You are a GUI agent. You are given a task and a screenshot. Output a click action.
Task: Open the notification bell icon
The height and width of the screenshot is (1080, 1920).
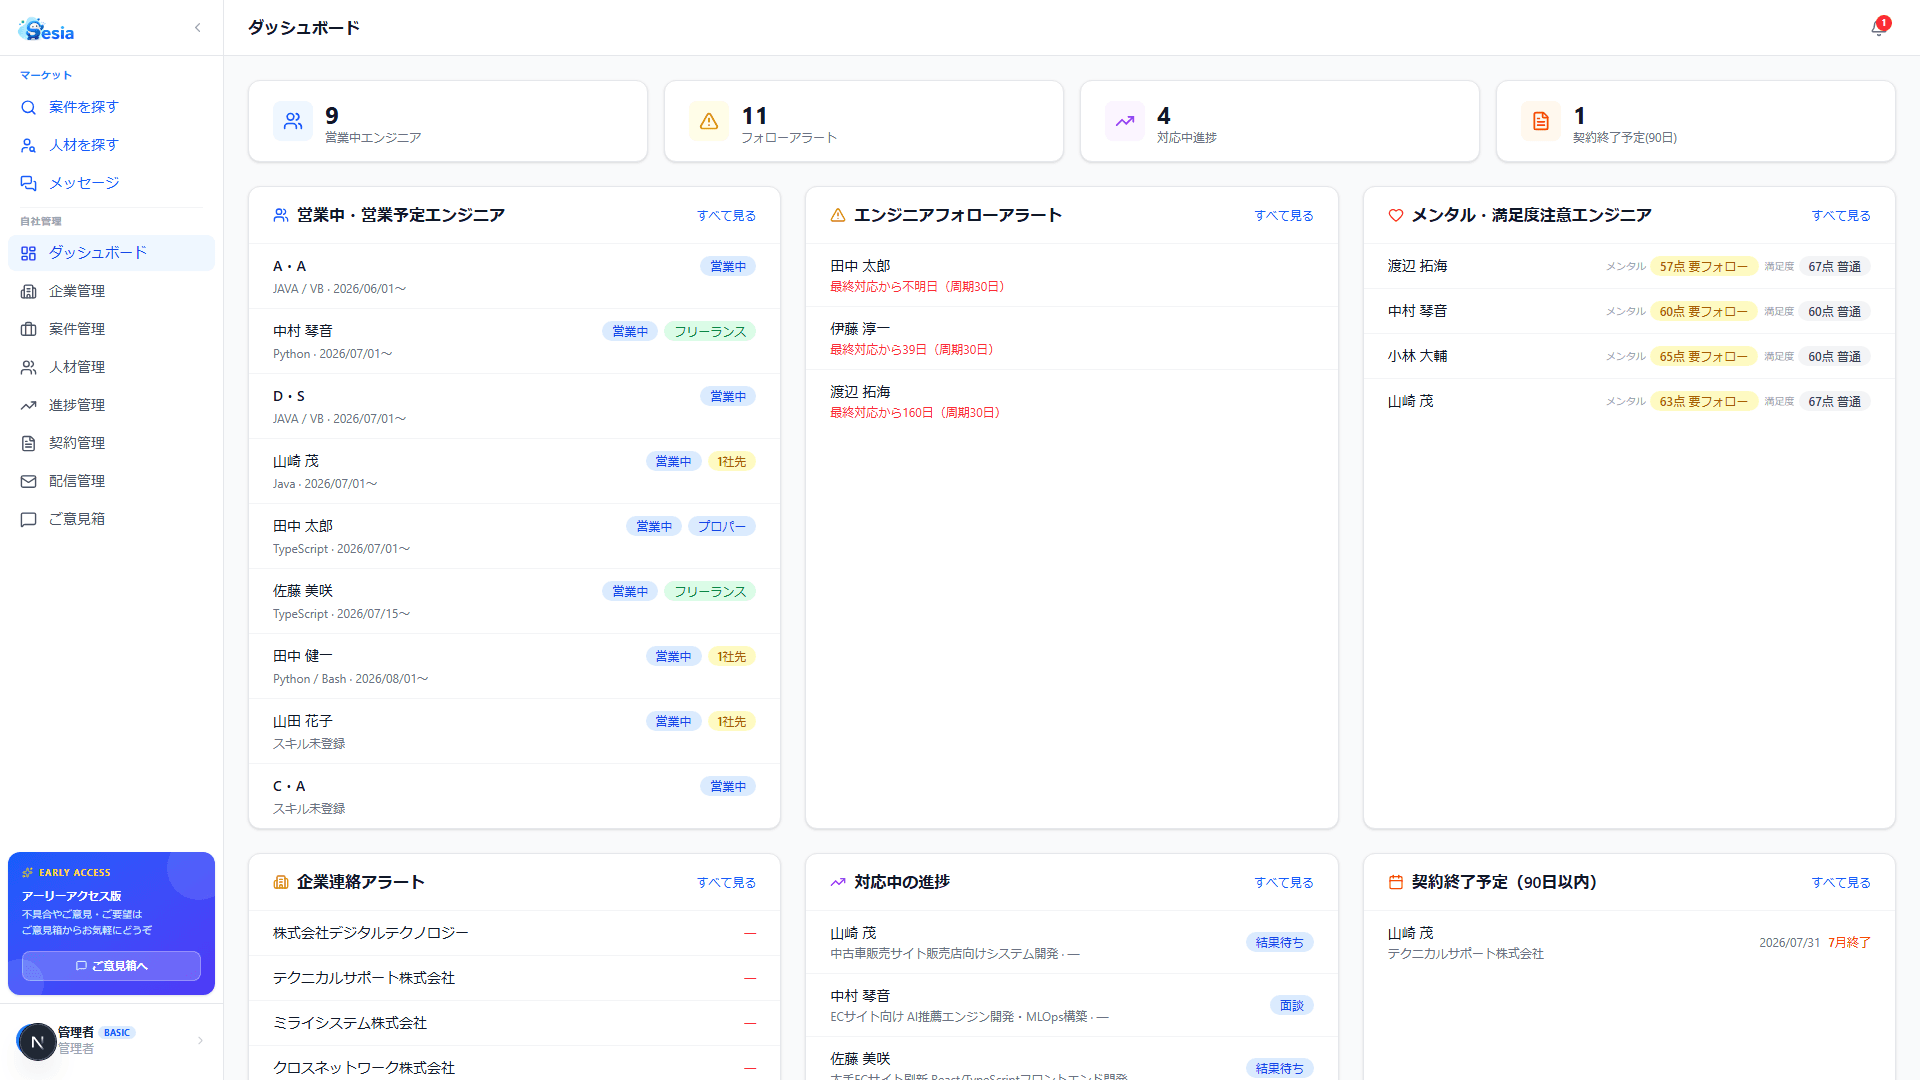point(1878,28)
